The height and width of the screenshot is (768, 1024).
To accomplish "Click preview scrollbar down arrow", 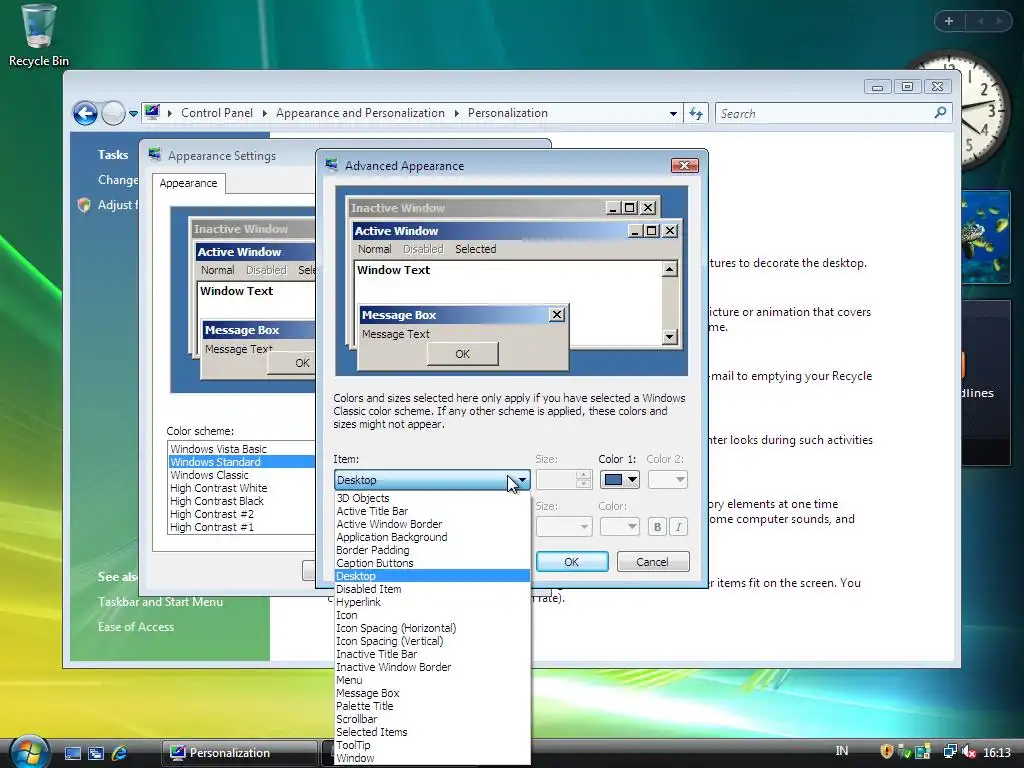I will click(669, 337).
